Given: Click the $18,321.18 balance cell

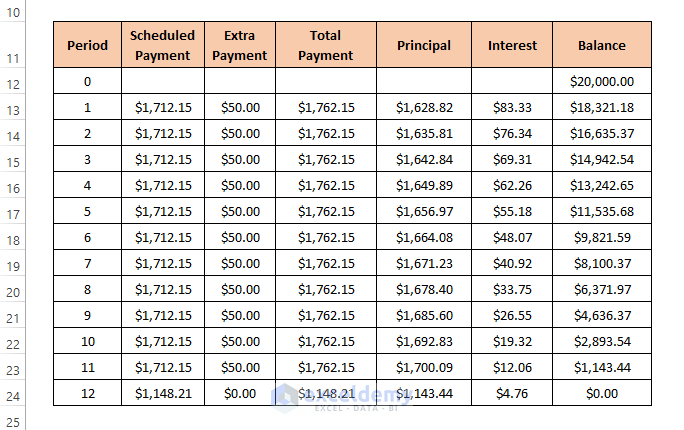Looking at the screenshot, I should pos(602,107).
